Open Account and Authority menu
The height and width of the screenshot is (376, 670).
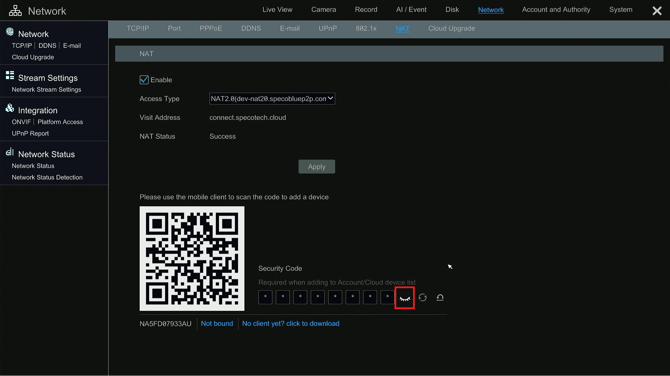click(556, 9)
